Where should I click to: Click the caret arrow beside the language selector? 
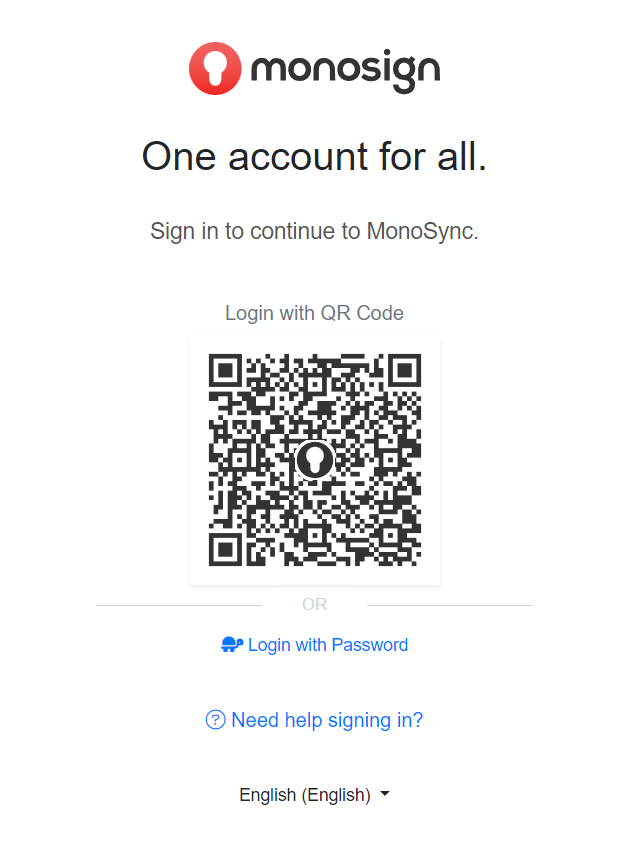point(386,795)
